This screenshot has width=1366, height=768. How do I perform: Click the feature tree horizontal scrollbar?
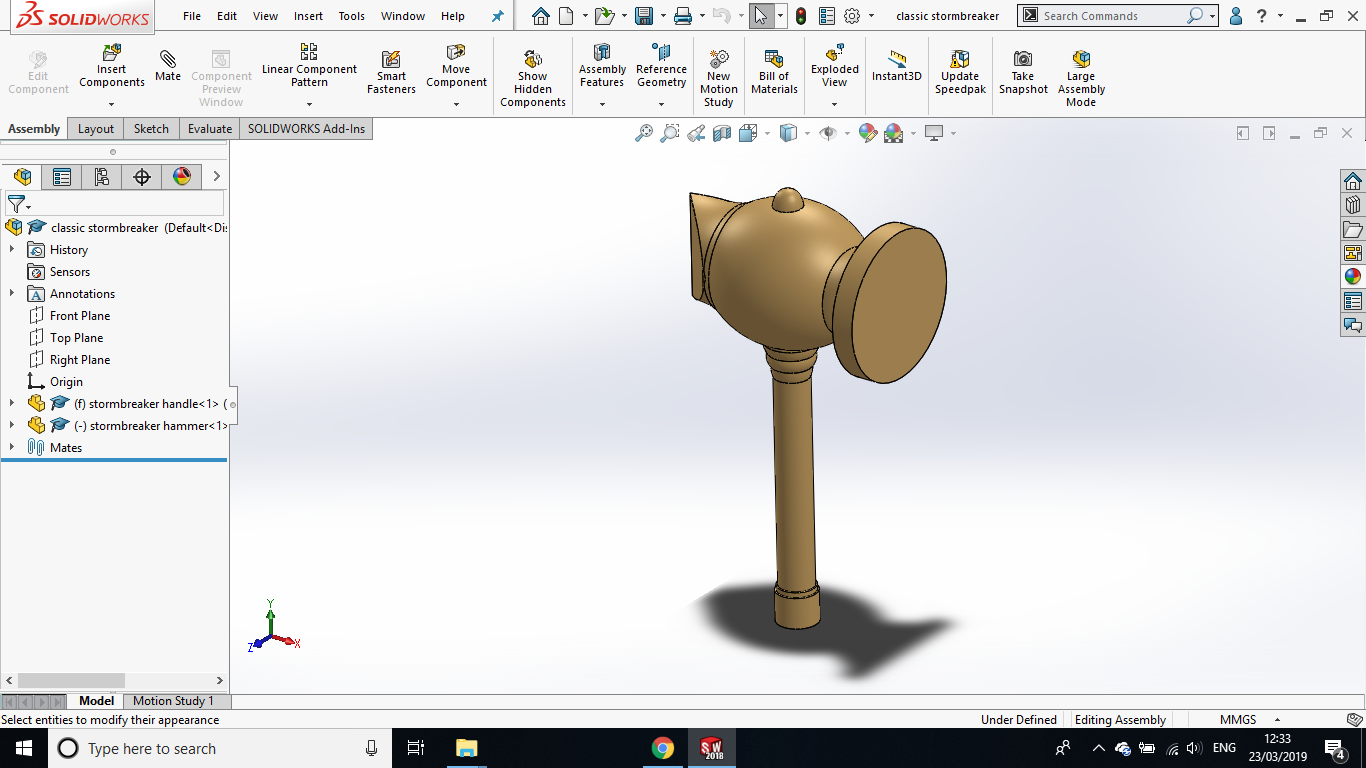click(x=70, y=680)
